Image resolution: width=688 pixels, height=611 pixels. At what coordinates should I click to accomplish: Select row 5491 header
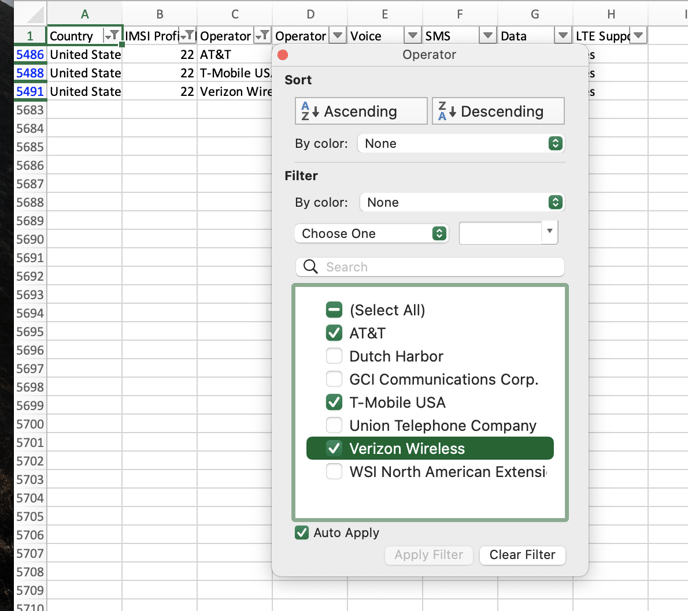(30, 91)
